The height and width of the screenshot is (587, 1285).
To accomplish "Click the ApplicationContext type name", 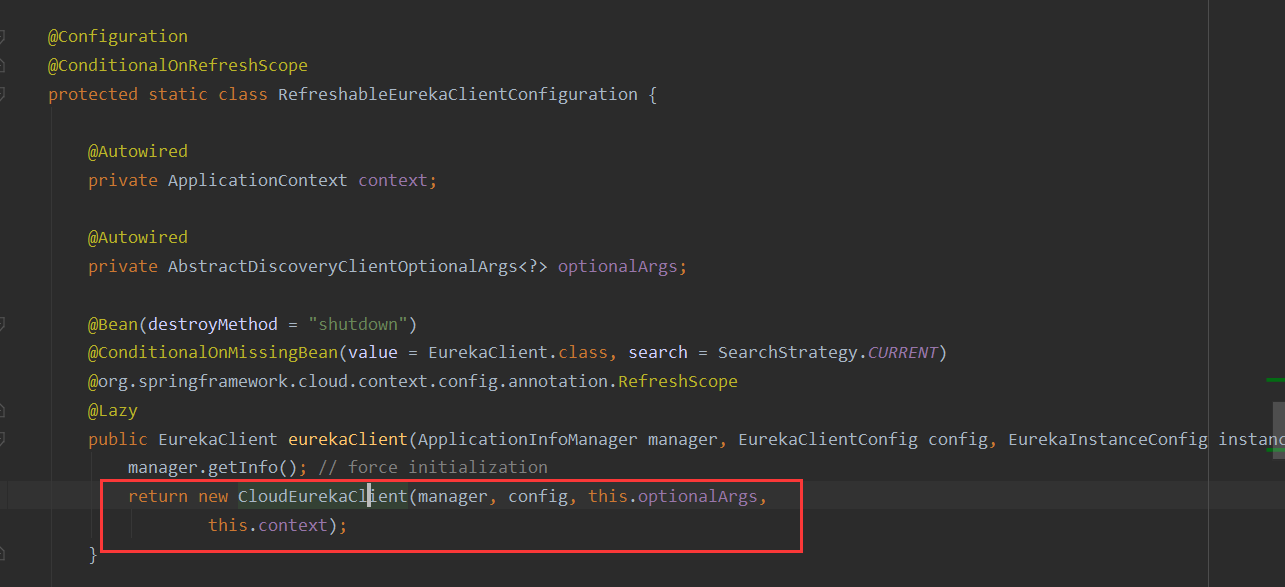I will [x=258, y=180].
